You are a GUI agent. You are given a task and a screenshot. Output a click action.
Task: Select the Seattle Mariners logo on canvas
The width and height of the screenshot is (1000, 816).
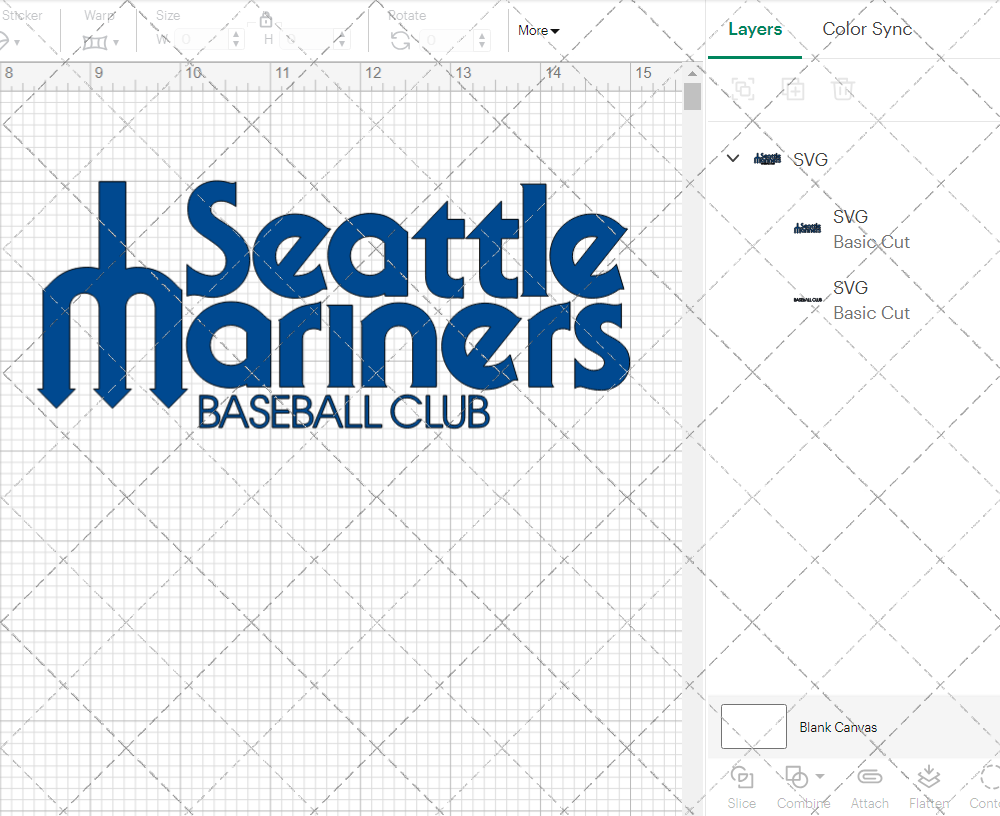click(x=335, y=293)
